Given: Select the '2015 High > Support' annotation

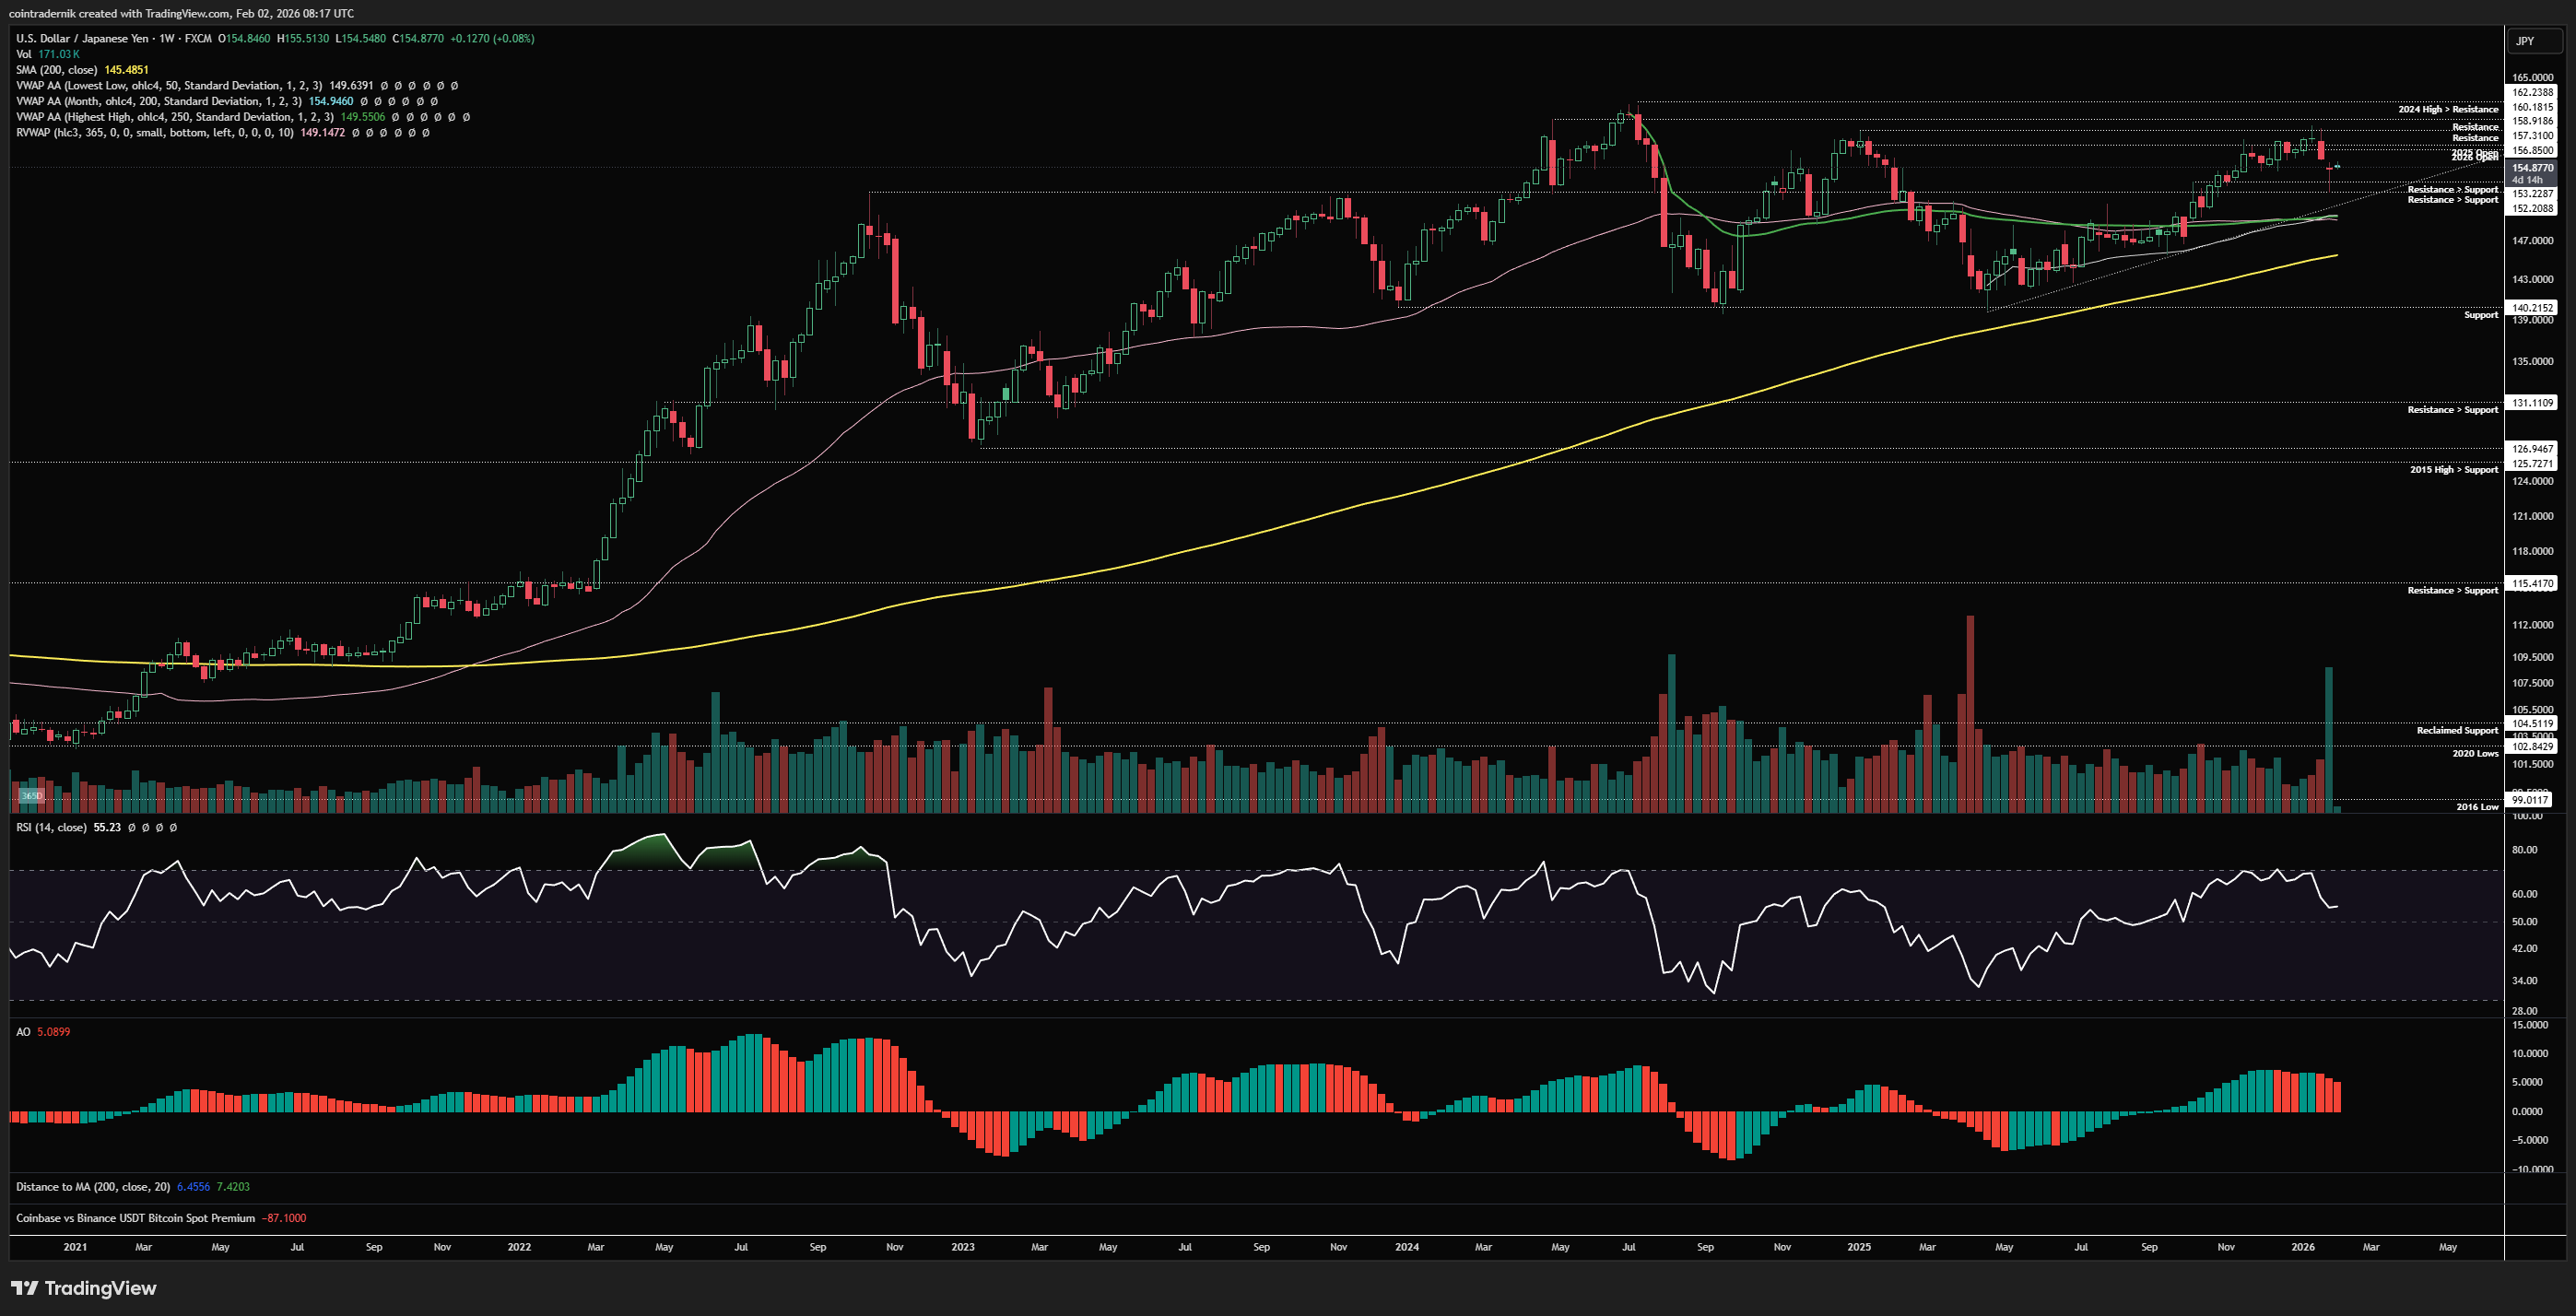Looking at the screenshot, I should [2454, 469].
